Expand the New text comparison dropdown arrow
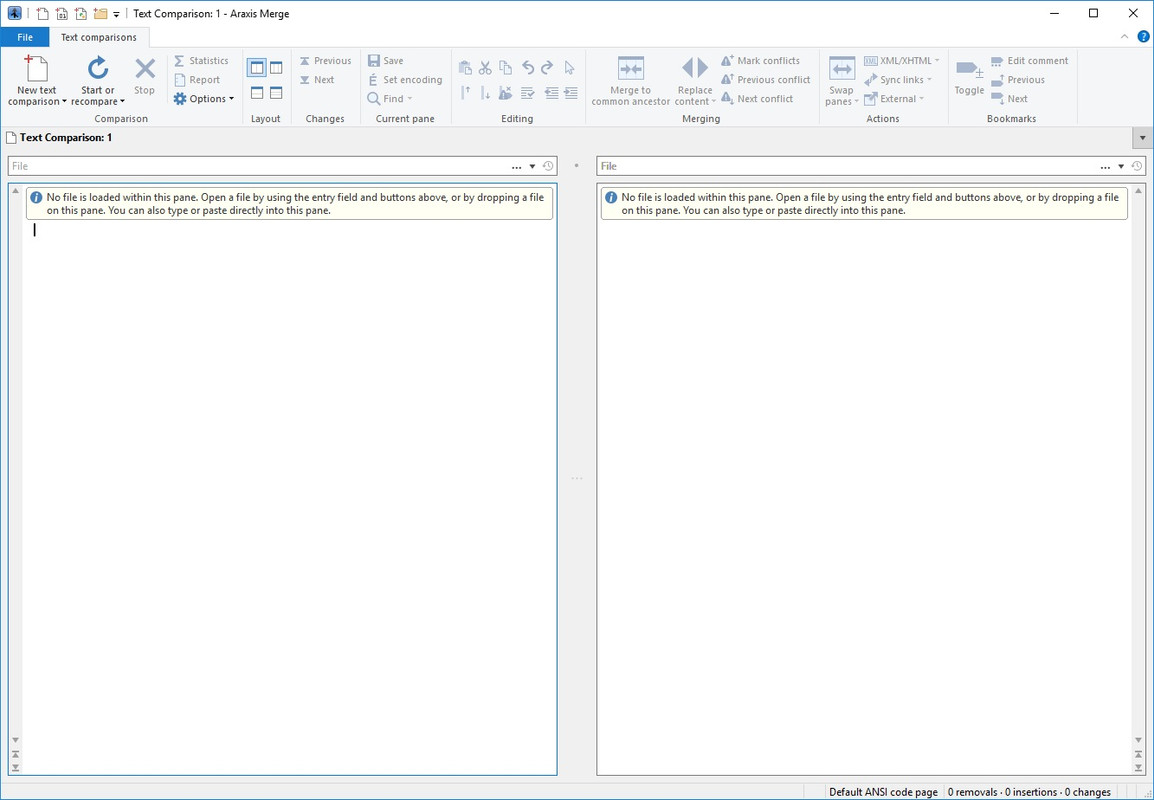The image size is (1154, 800). [x=65, y=102]
